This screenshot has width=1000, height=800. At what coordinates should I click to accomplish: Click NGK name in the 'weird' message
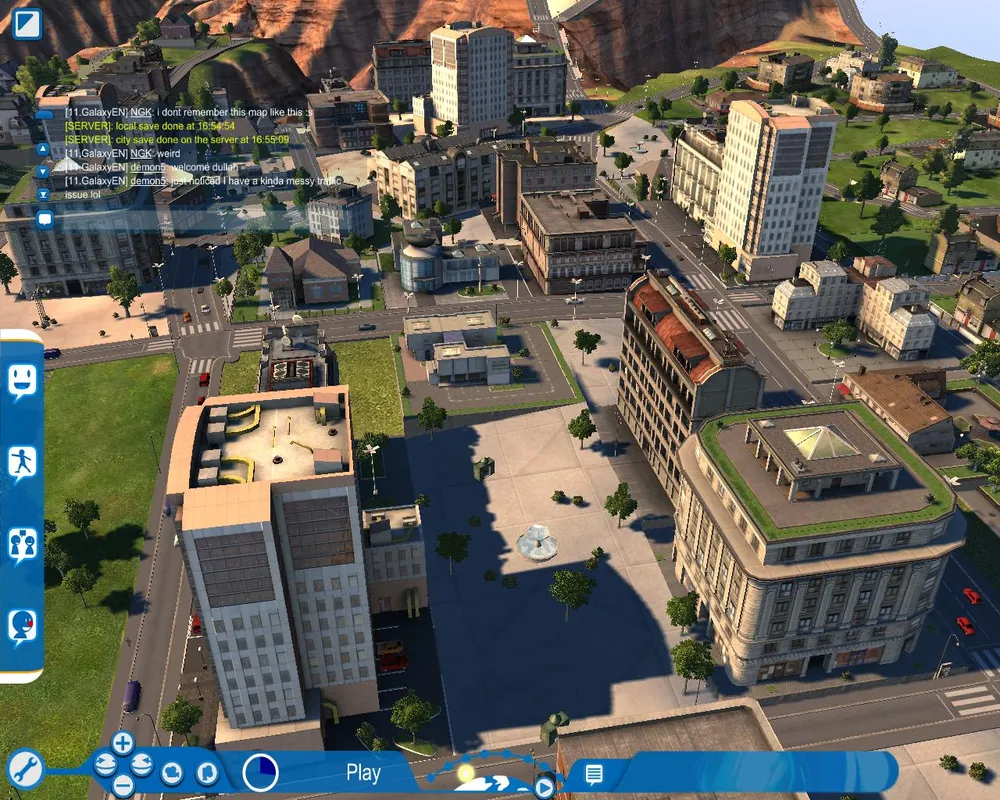coord(142,154)
